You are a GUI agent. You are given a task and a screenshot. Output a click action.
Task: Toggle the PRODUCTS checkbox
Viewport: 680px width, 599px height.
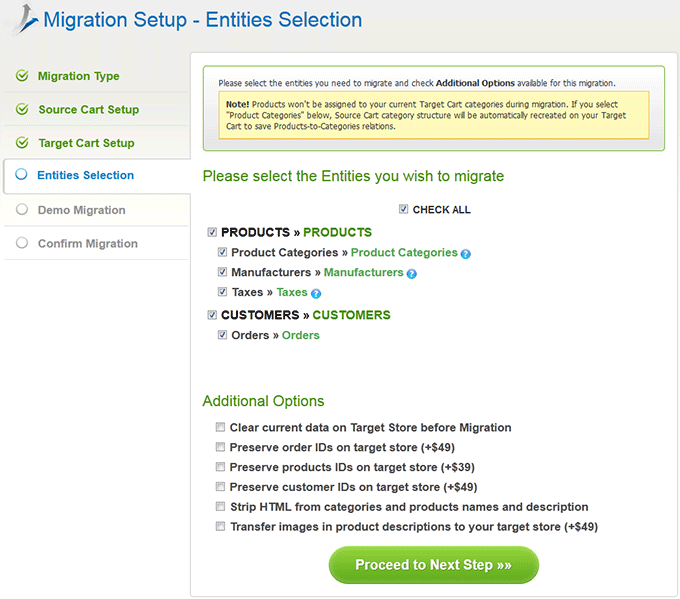tap(212, 232)
